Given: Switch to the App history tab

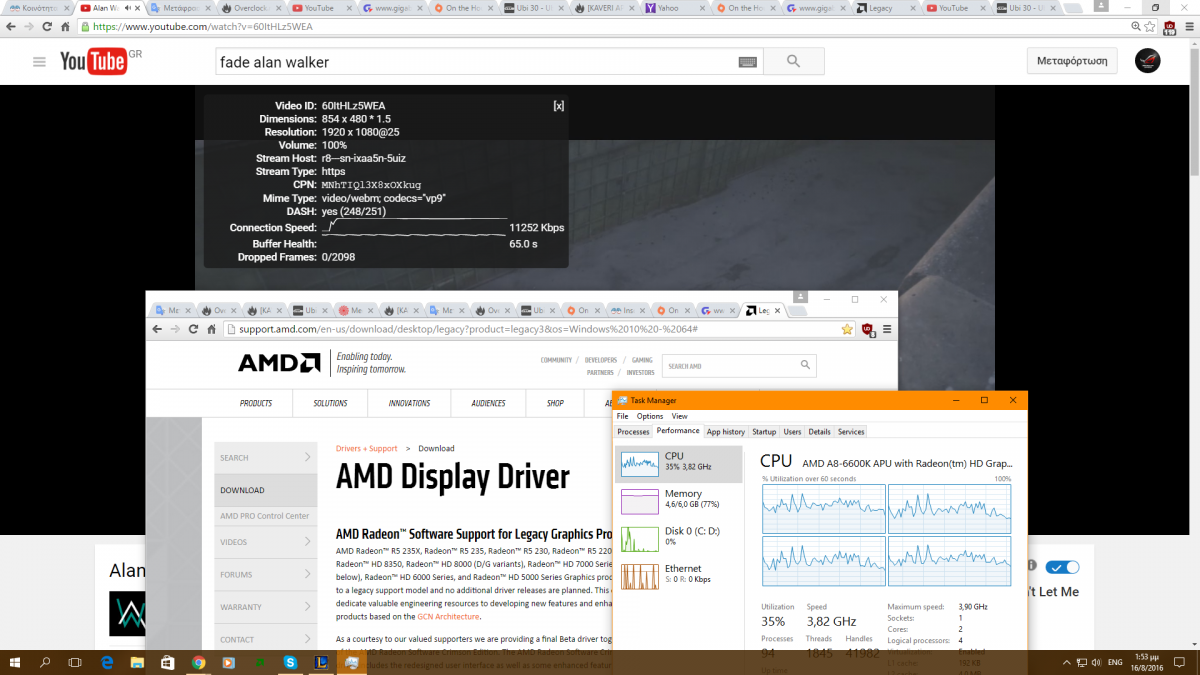Looking at the screenshot, I should click(726, 432).
